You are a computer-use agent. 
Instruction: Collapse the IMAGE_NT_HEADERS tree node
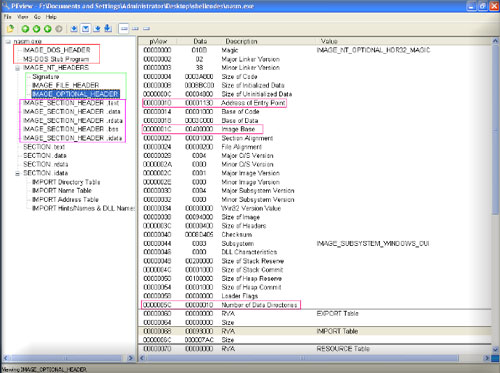click(17, 68)
